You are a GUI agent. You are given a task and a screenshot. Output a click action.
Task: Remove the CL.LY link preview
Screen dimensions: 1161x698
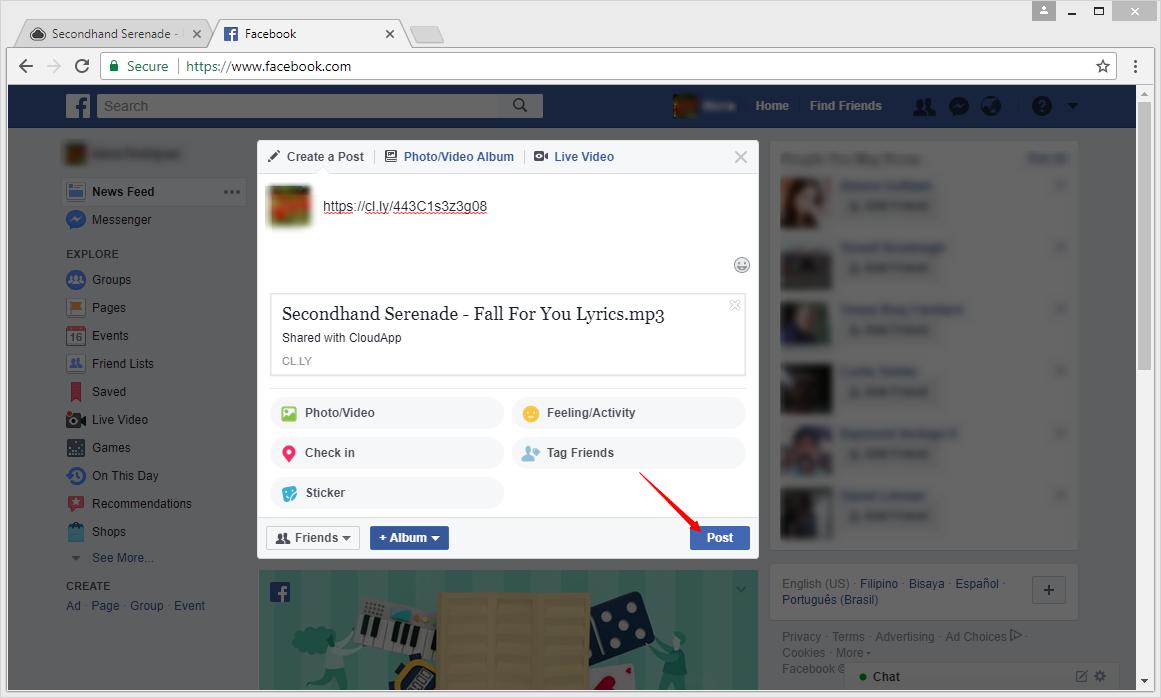pos(735,305)
